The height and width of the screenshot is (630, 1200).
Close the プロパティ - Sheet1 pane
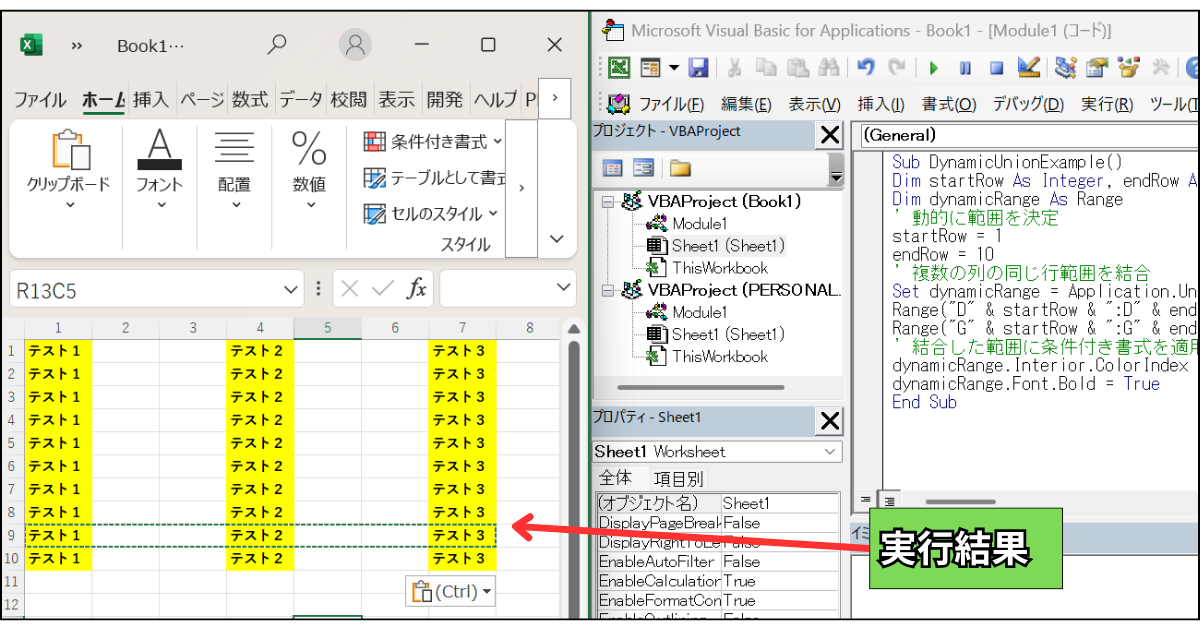(x=830, y=422)
